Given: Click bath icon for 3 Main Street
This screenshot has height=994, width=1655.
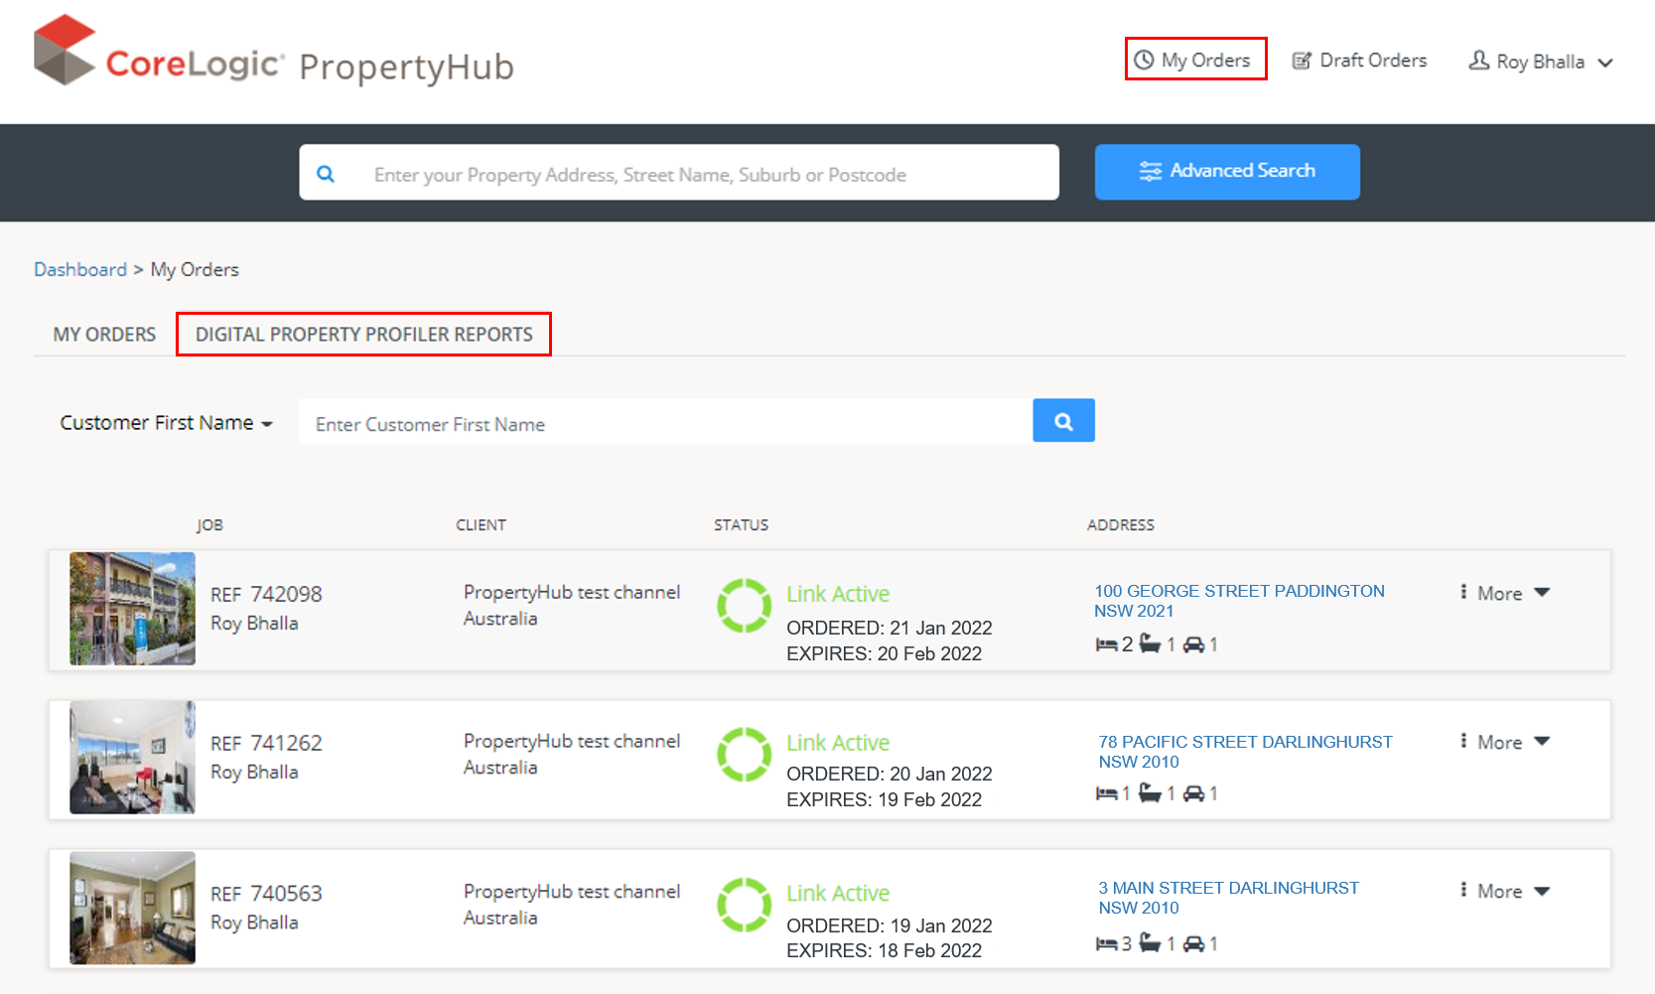Looking at the screenshot, I should point(1150,943).
